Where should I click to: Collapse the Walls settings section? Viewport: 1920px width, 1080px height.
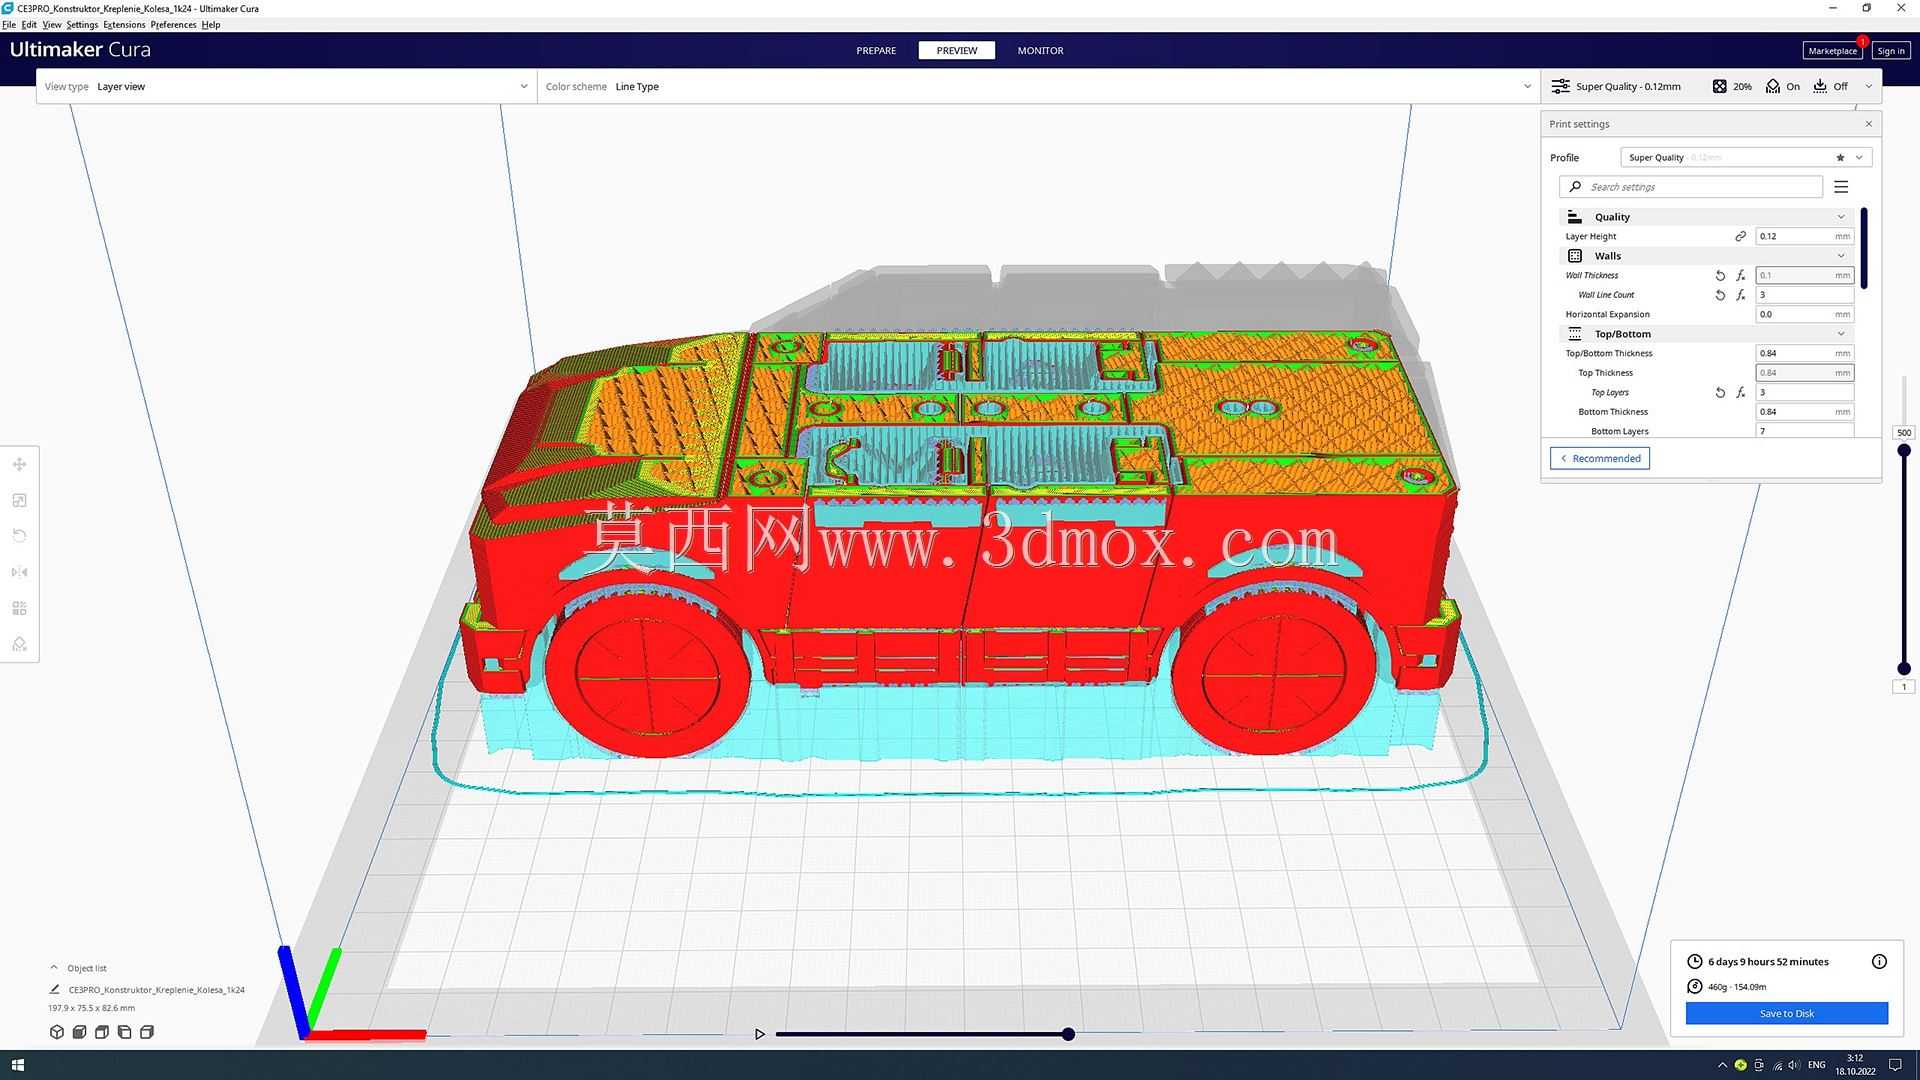1840,256
